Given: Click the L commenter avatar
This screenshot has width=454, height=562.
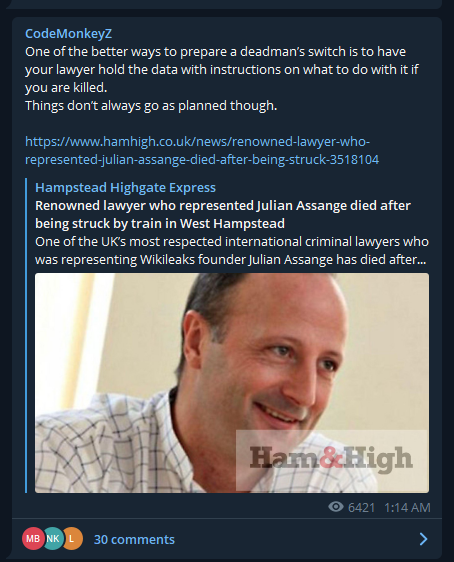Looking at the screenshot, I should (x=73, y=539).
